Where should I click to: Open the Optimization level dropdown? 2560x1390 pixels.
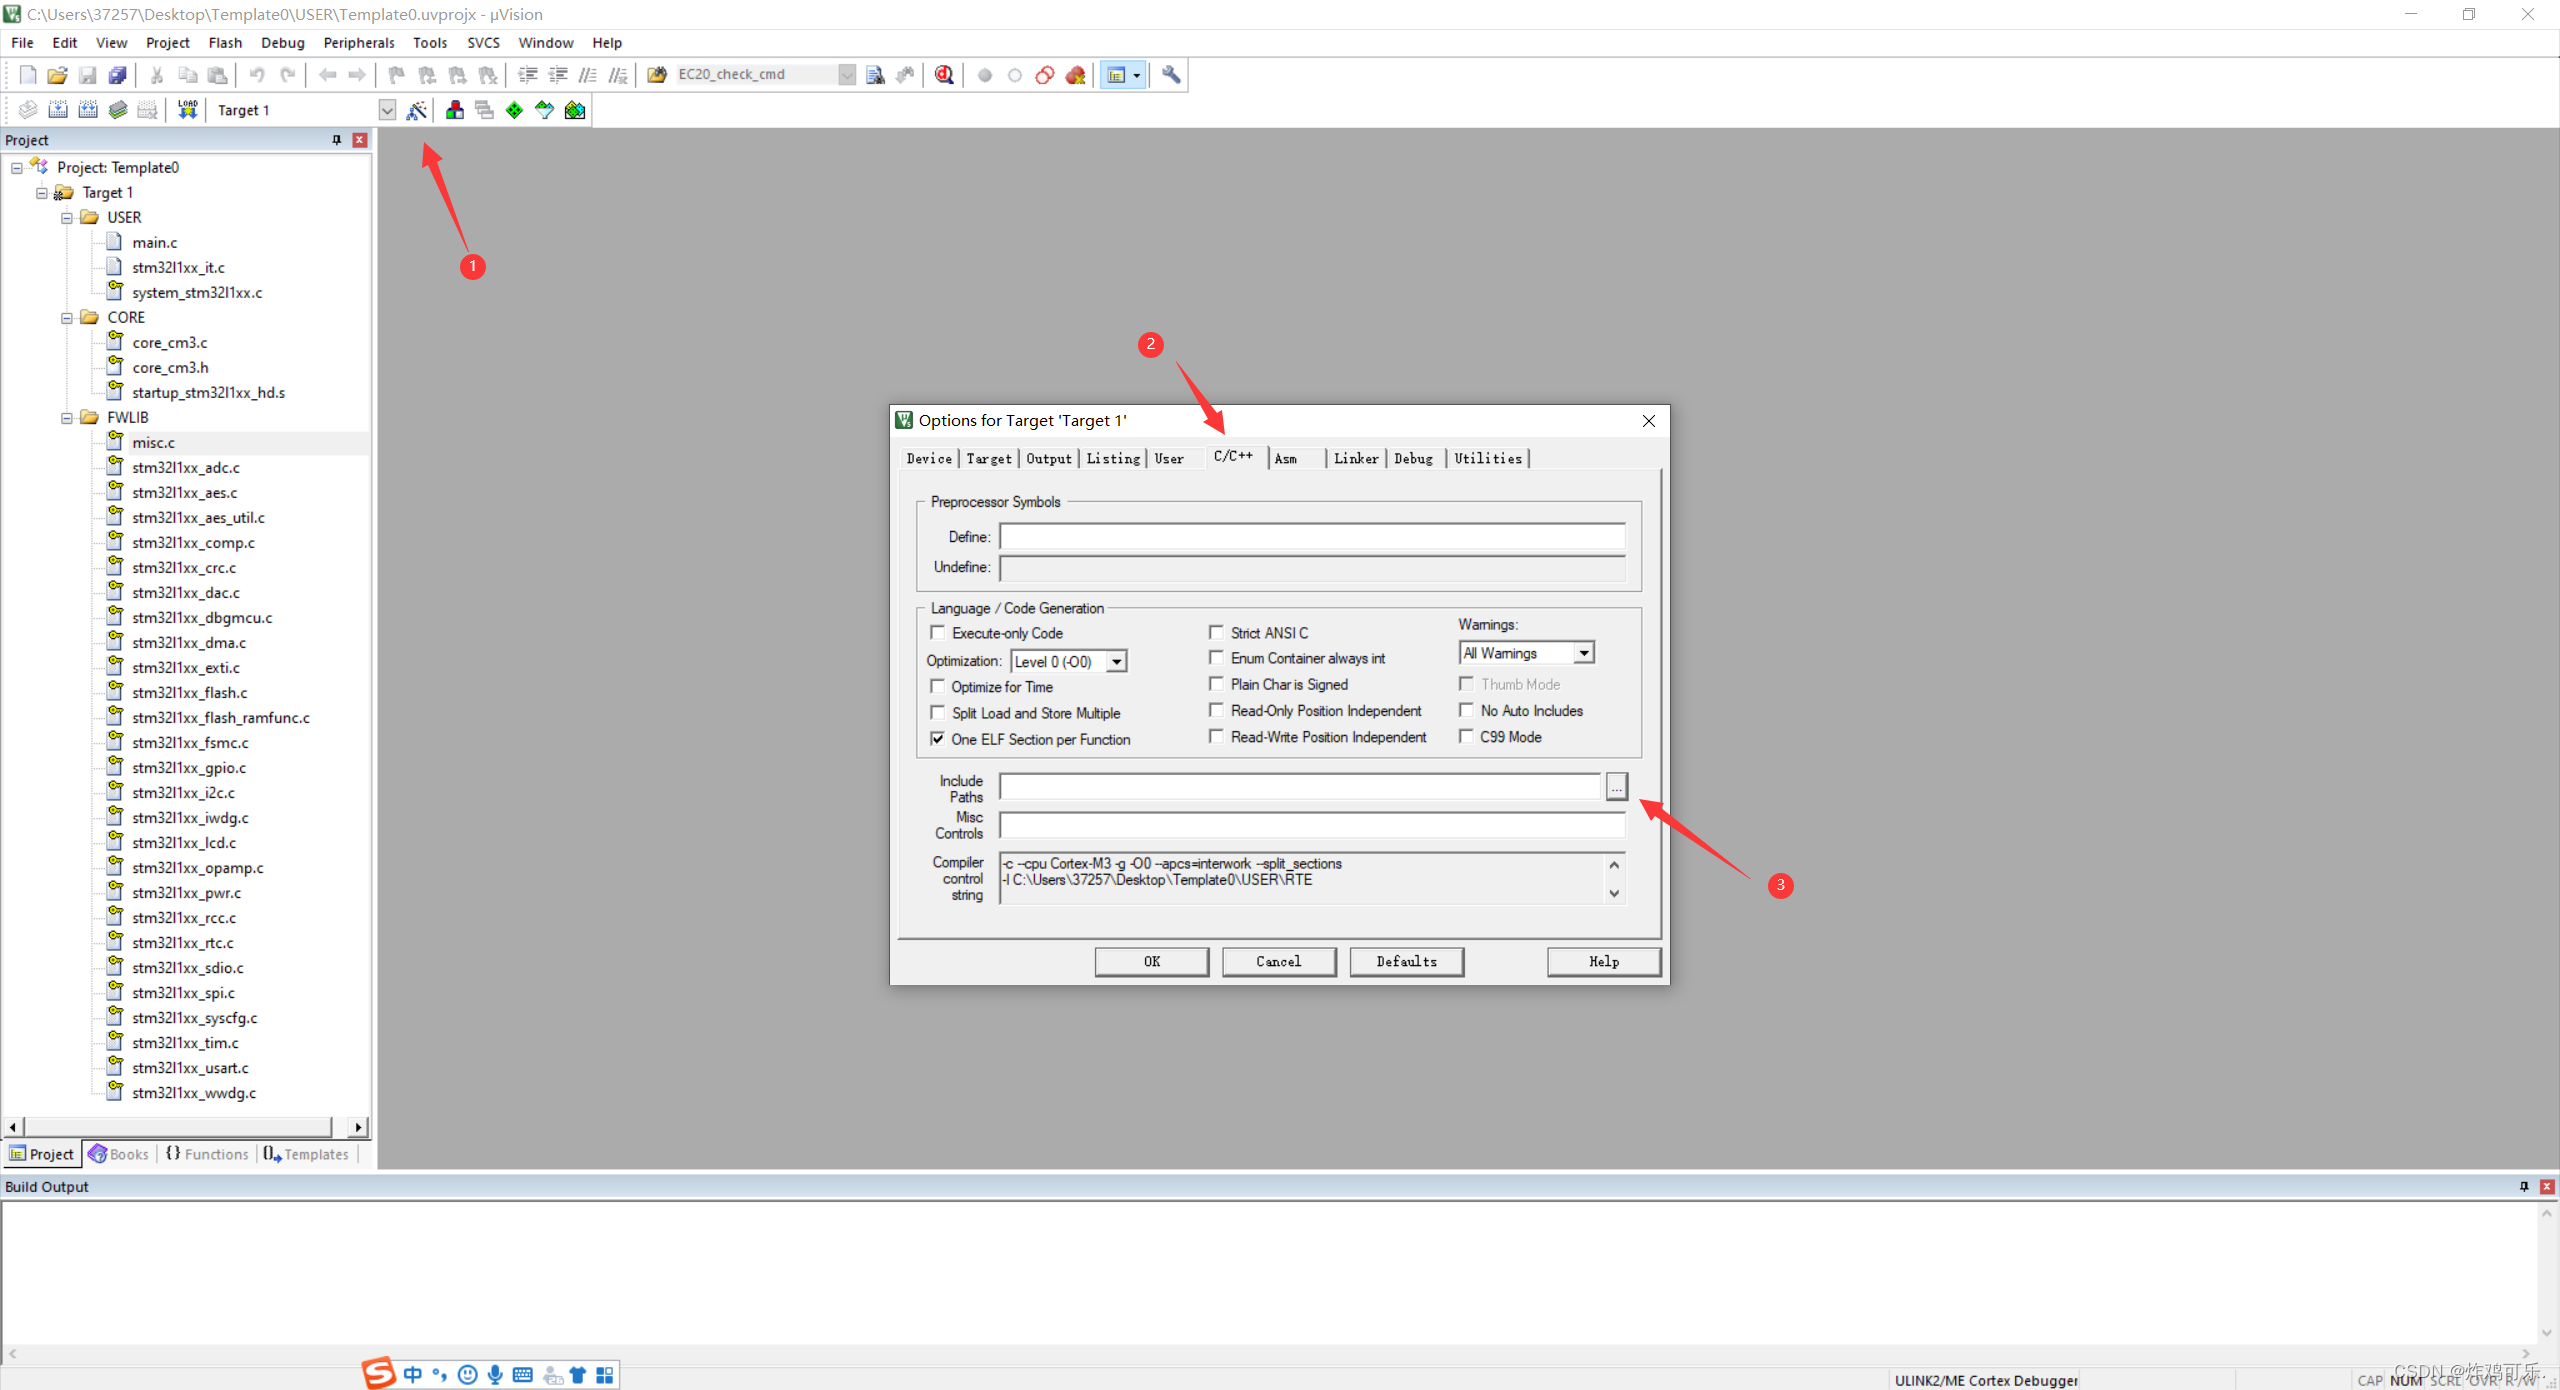pyautogui.click(x=1116, y=662)
